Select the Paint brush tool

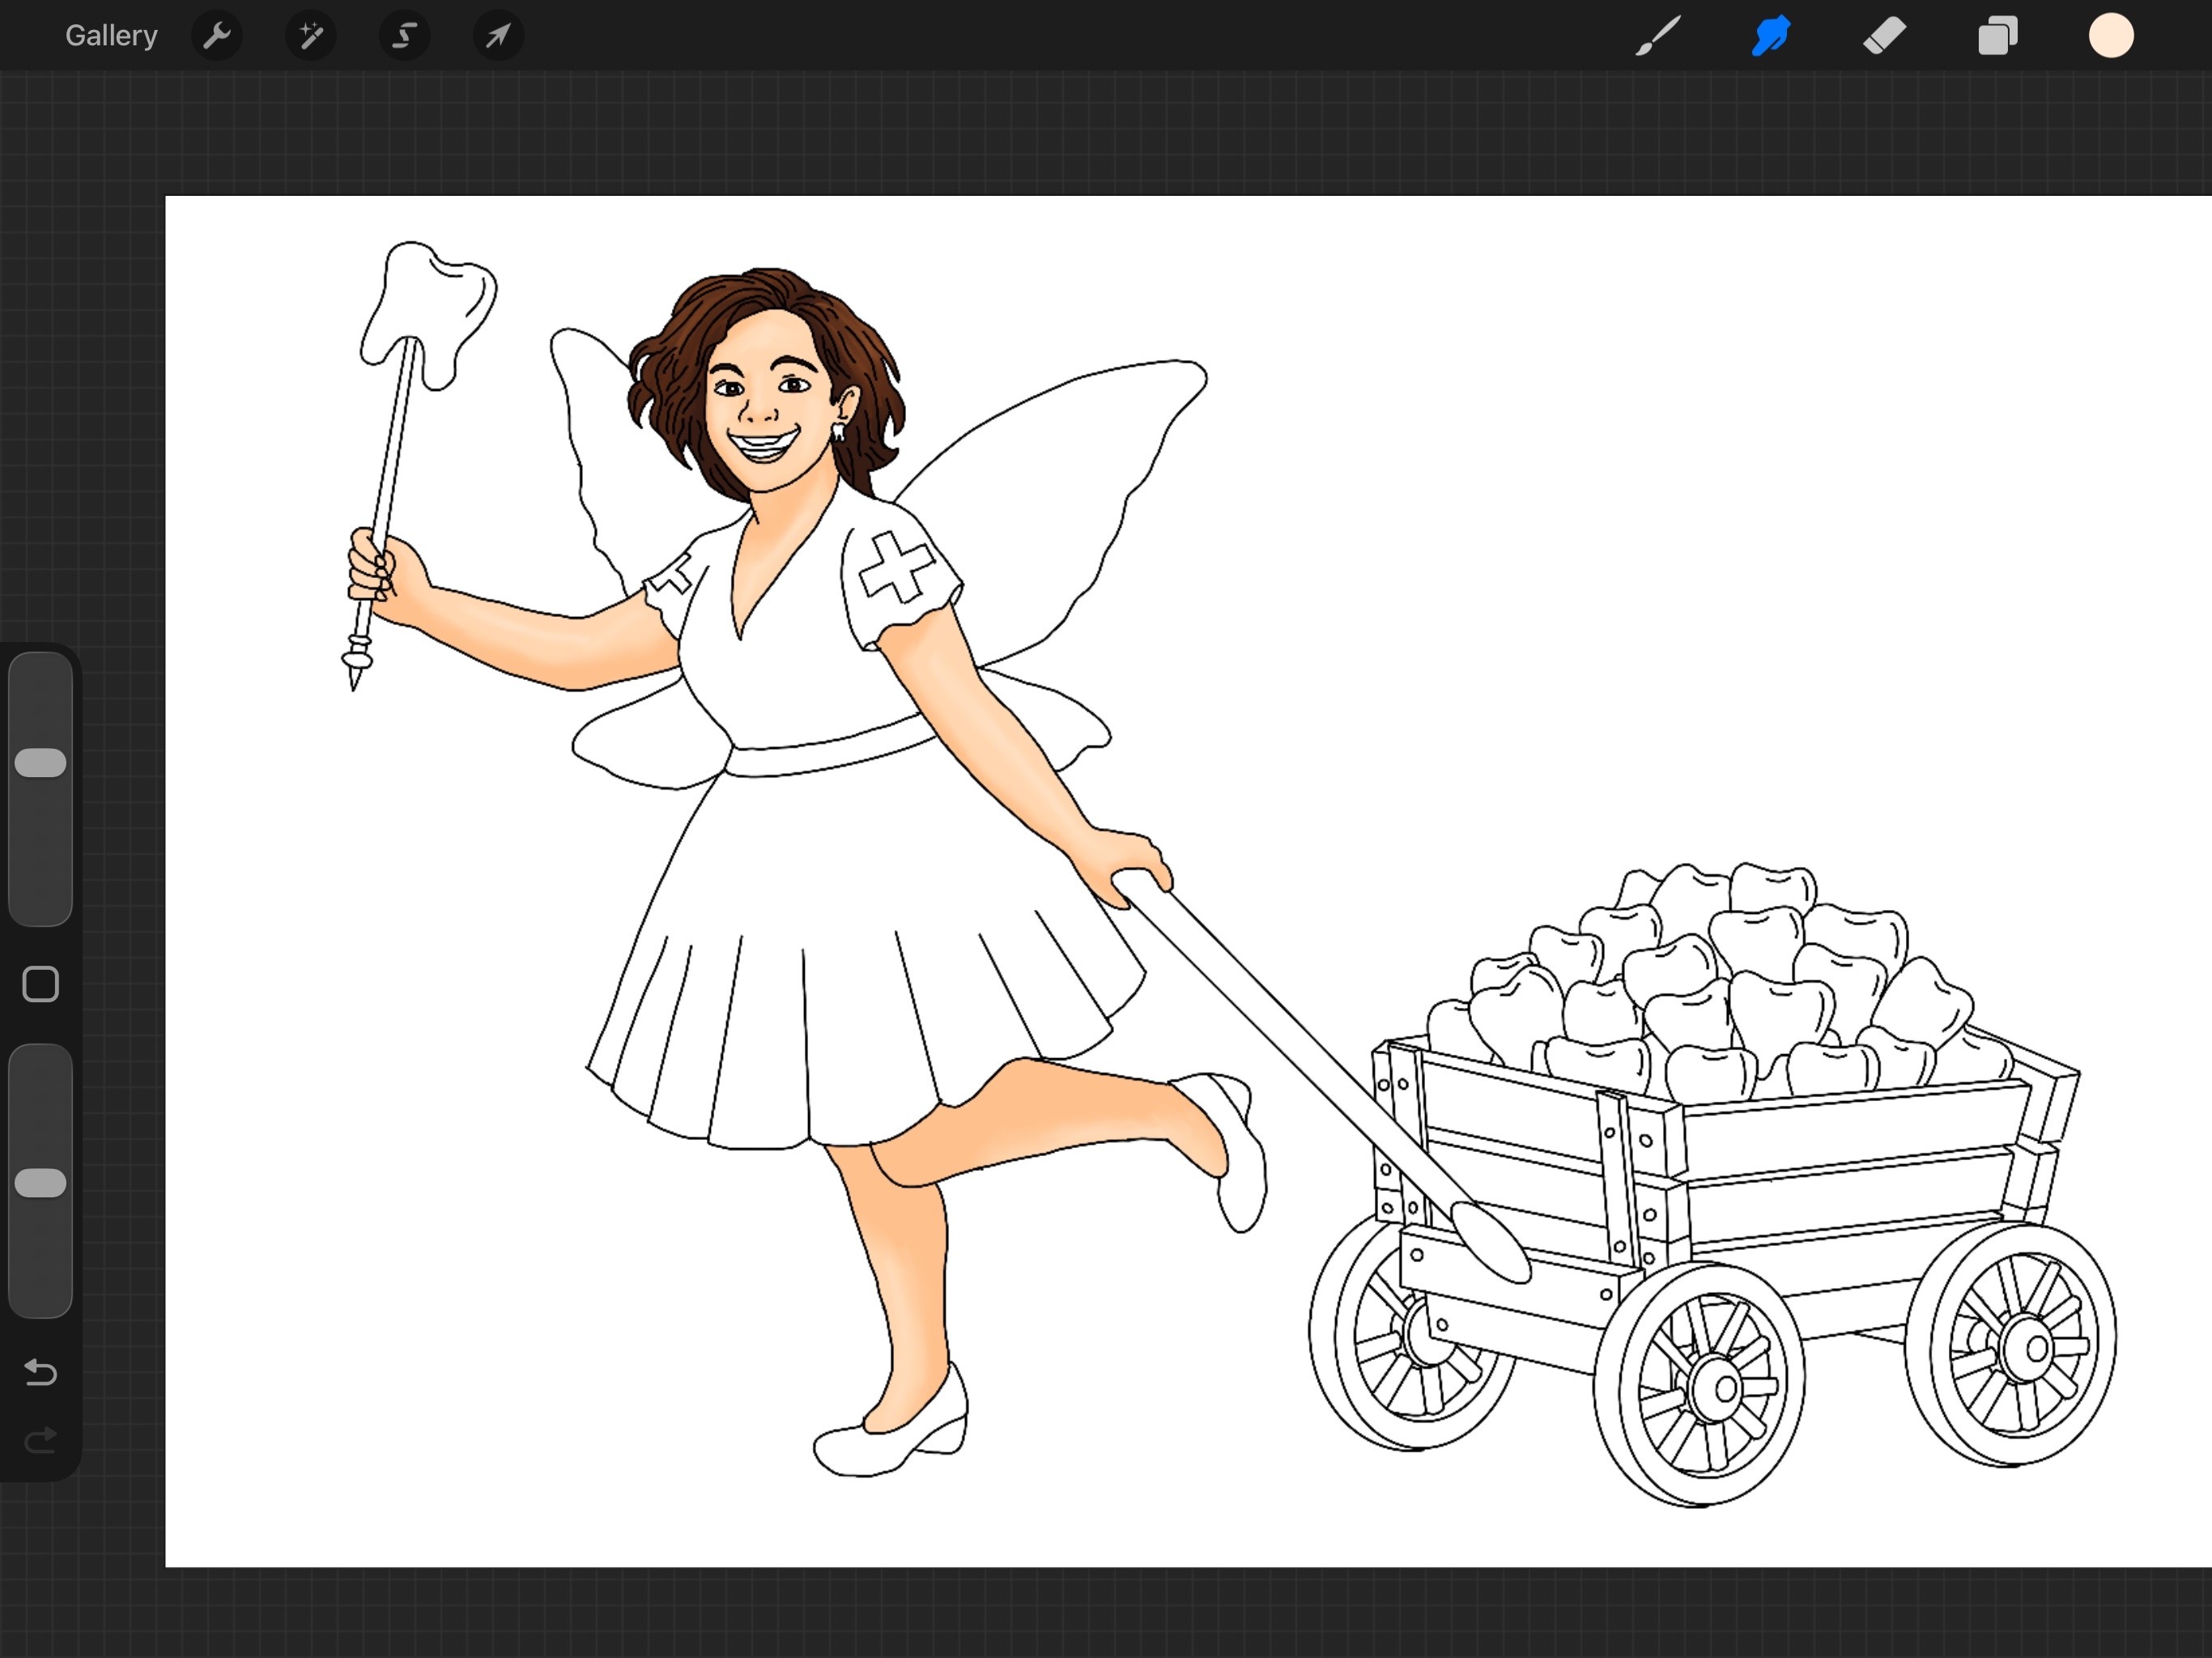(1657, 36)
